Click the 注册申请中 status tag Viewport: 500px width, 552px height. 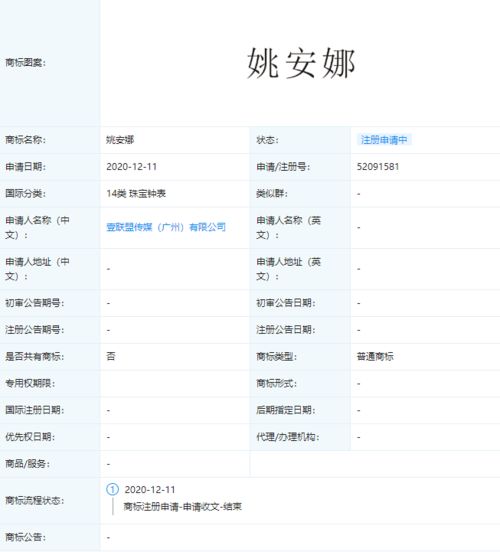point(384,140)
